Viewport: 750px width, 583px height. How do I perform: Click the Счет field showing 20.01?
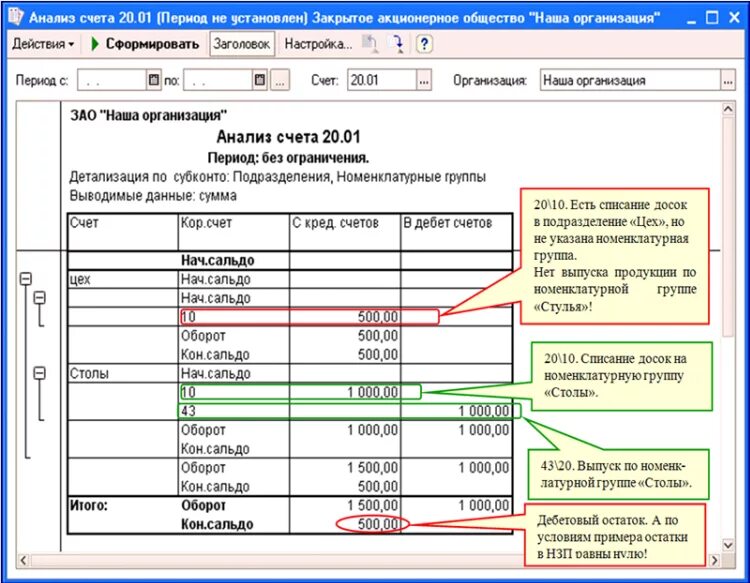[x=382, y=80]
